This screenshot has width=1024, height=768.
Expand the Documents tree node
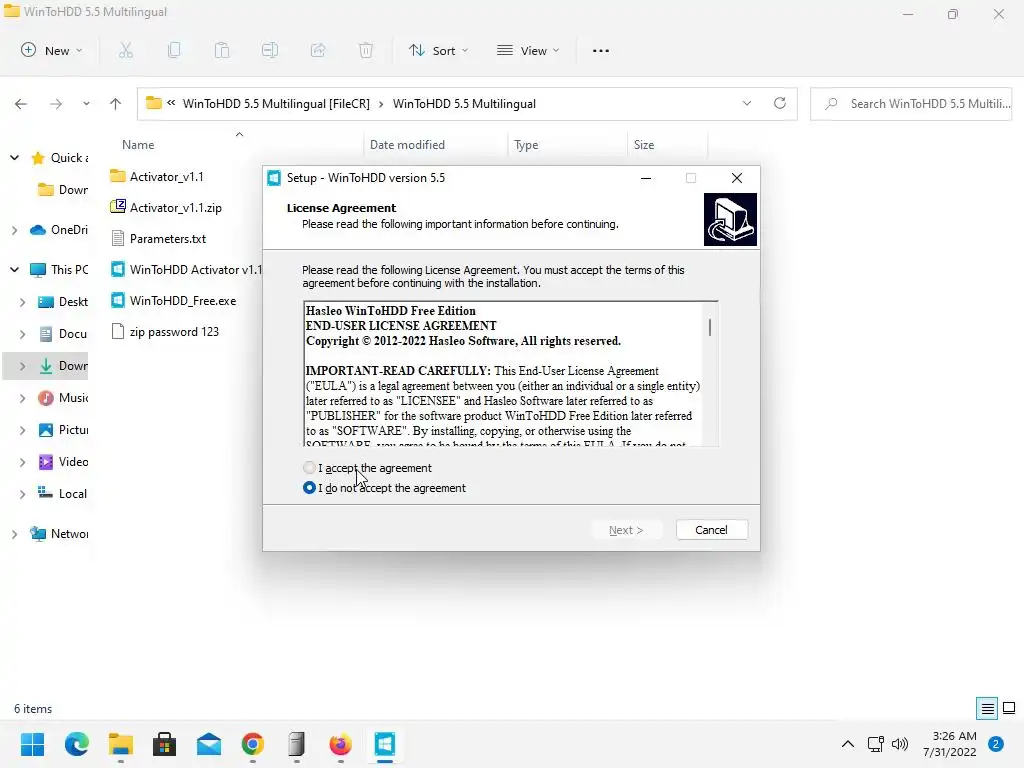[22, 334]
